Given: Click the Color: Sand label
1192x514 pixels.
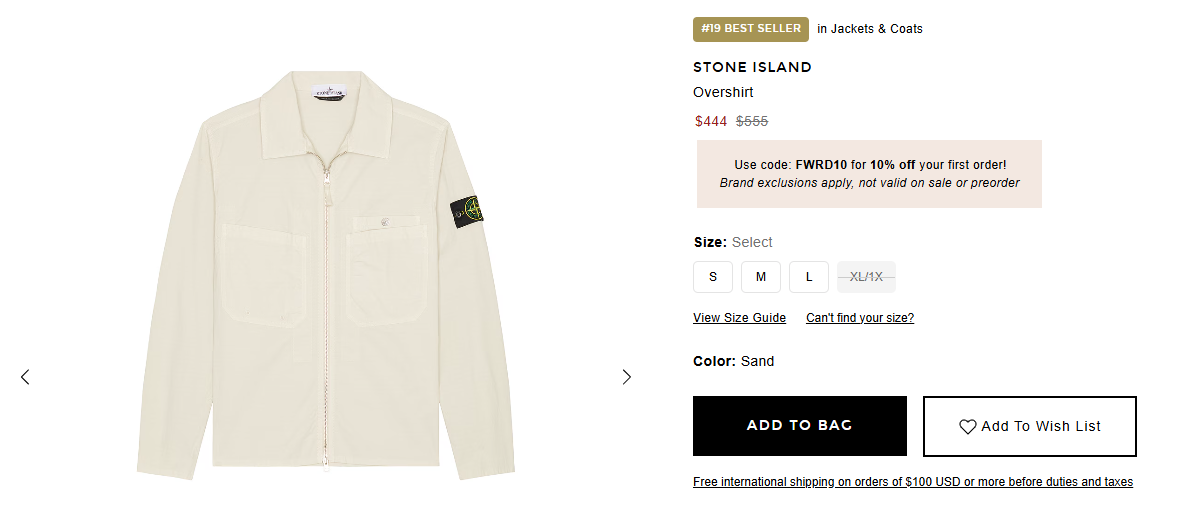Looking at the screenshot, I should 733,361.
